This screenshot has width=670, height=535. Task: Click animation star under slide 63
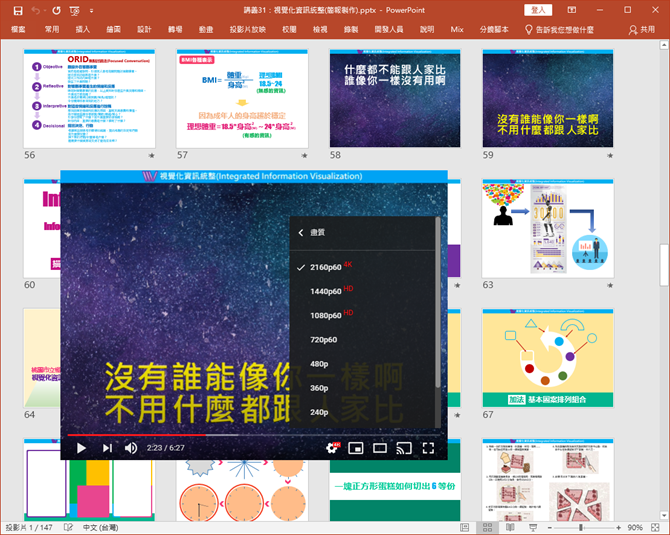pyautogui.click(x=610, y=285)
